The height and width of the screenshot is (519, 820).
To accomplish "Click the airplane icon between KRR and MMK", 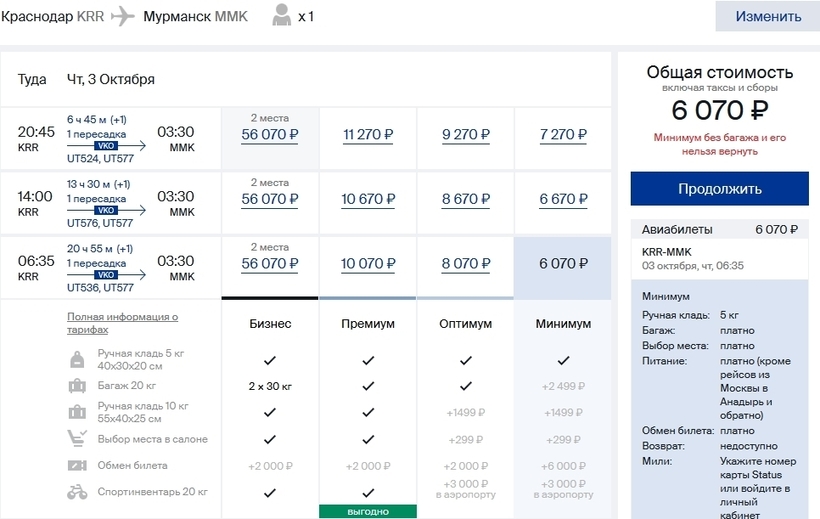I will pyautogui.click(x=123, y=16).
